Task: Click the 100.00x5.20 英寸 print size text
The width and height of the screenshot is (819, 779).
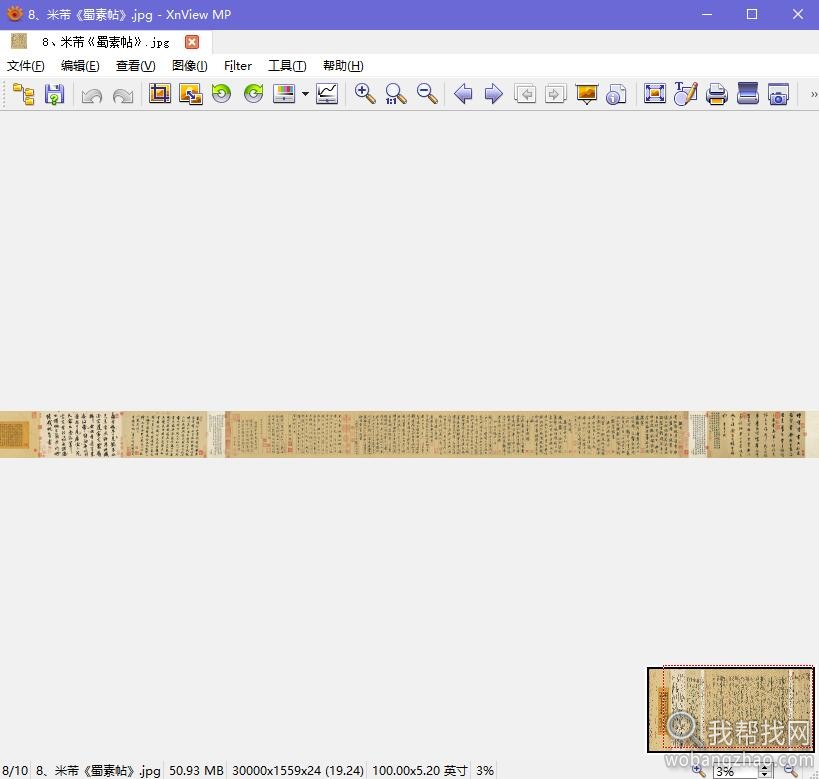Action: coord(420,771)
